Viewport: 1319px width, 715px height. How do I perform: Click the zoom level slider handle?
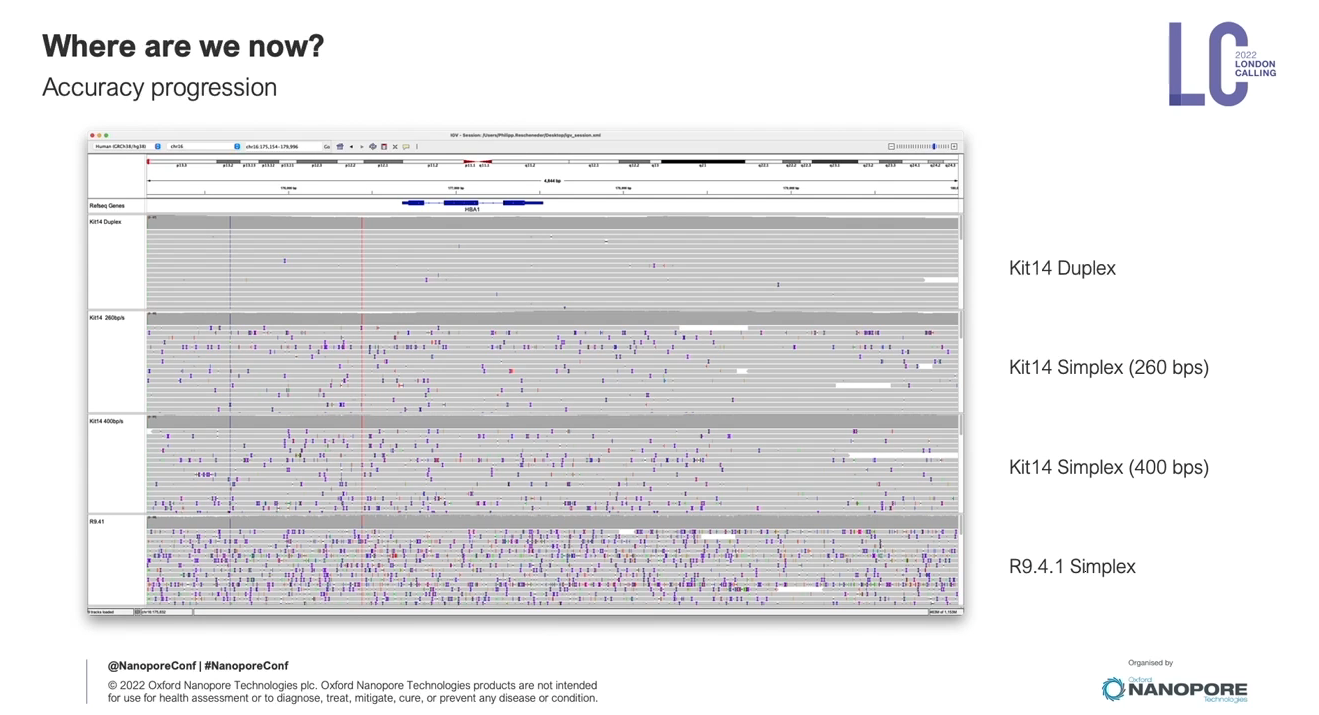934,147
